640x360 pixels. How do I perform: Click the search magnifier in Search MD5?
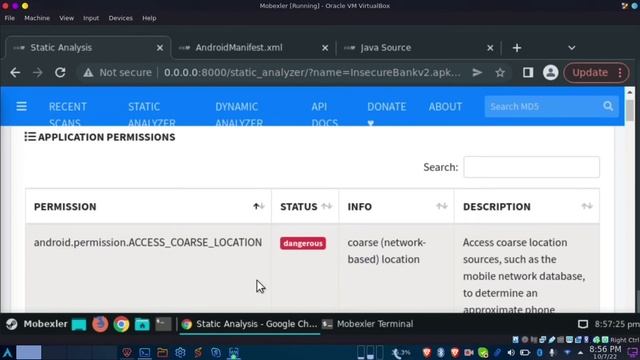(608, 106)
